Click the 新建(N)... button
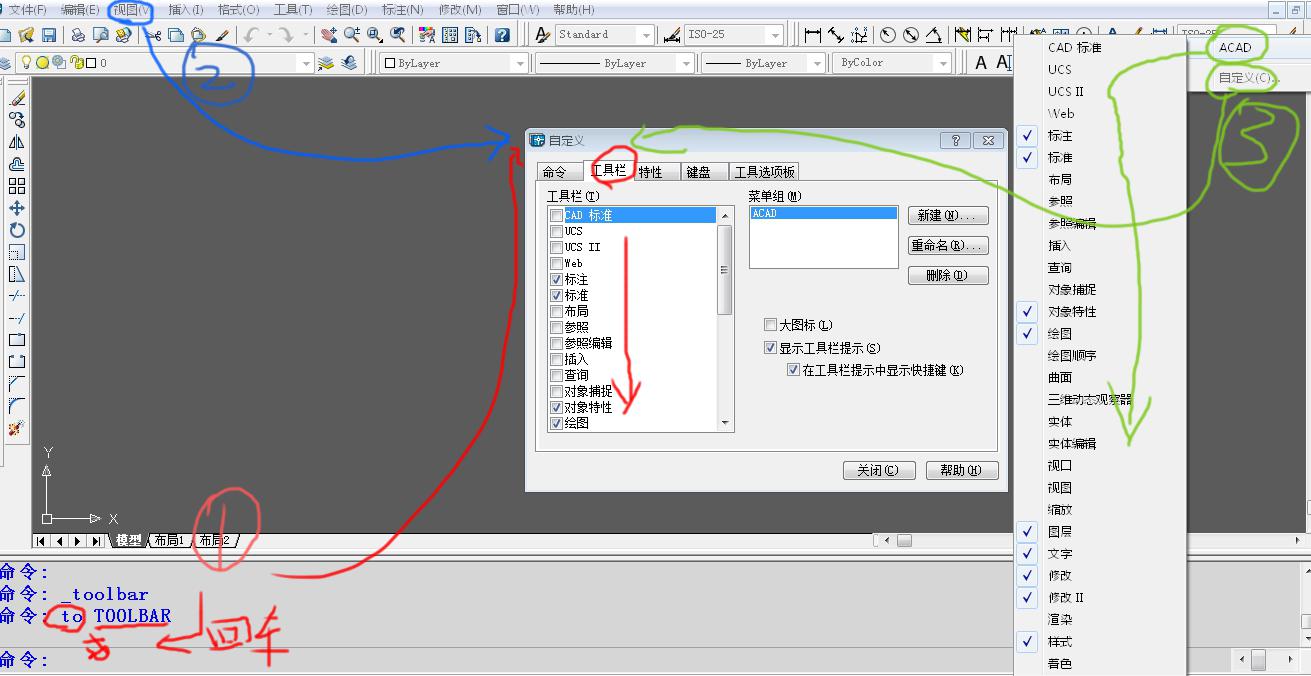The height and width of the screenshot is (676, 1311). (947, 215)
